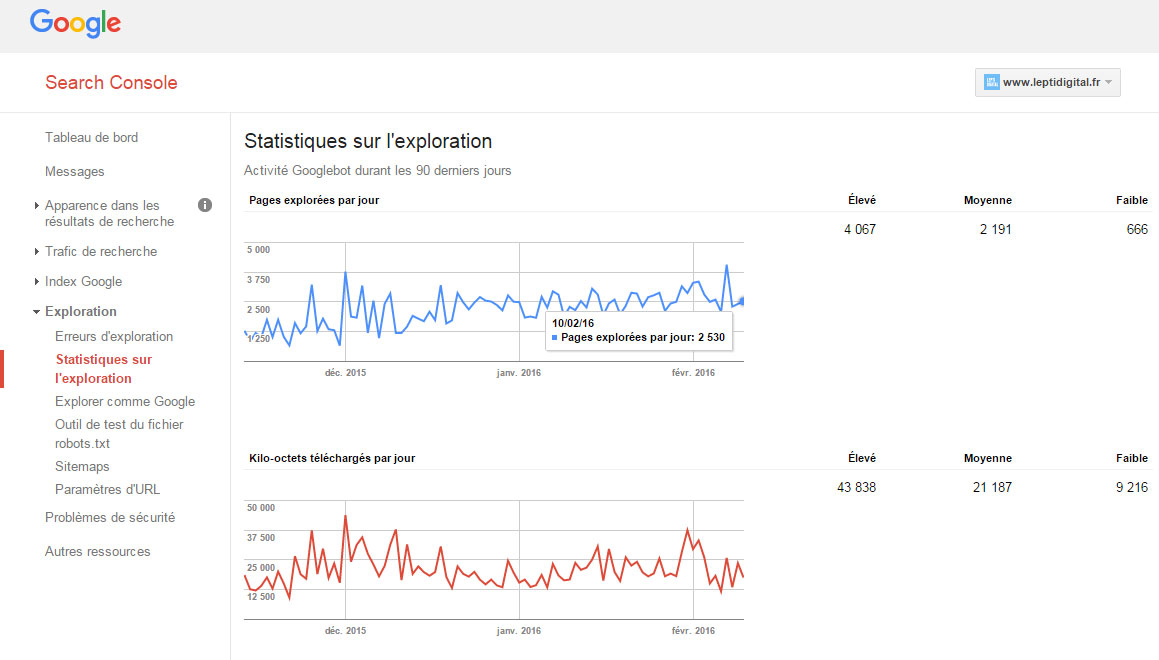Collapse the Exploration section arrow
1159x660 pixels.
(x=36, y=312)
